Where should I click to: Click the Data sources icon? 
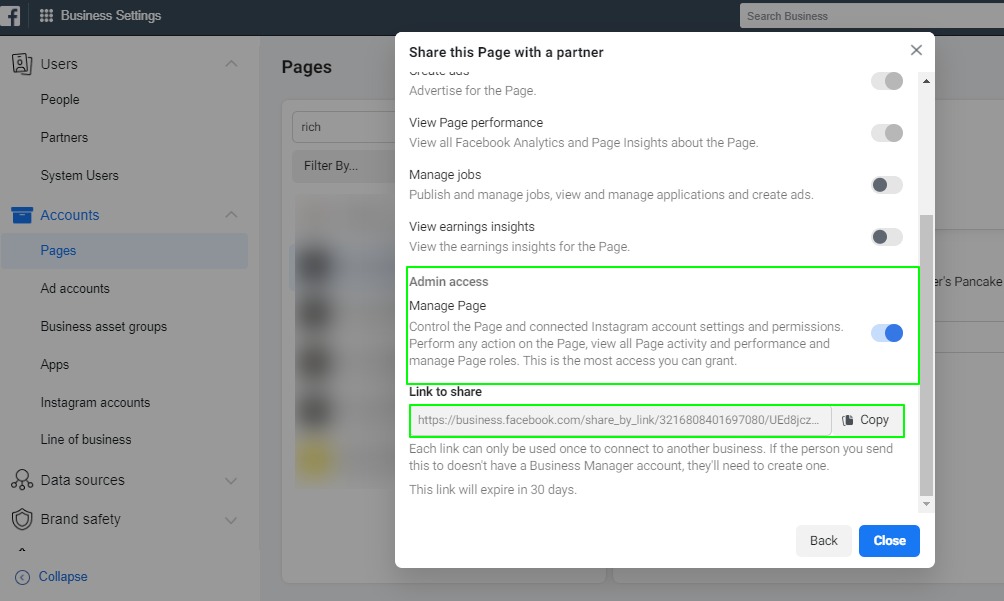pyautogui.click(x=22, y=479)
